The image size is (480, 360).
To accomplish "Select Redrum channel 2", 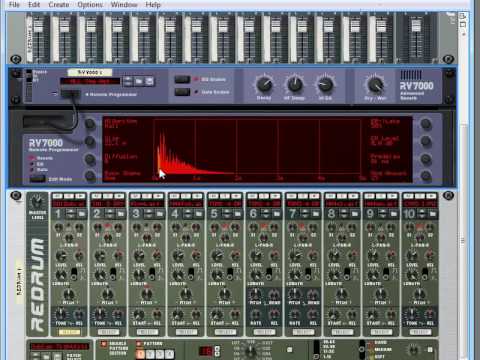I will pos(108,332).
